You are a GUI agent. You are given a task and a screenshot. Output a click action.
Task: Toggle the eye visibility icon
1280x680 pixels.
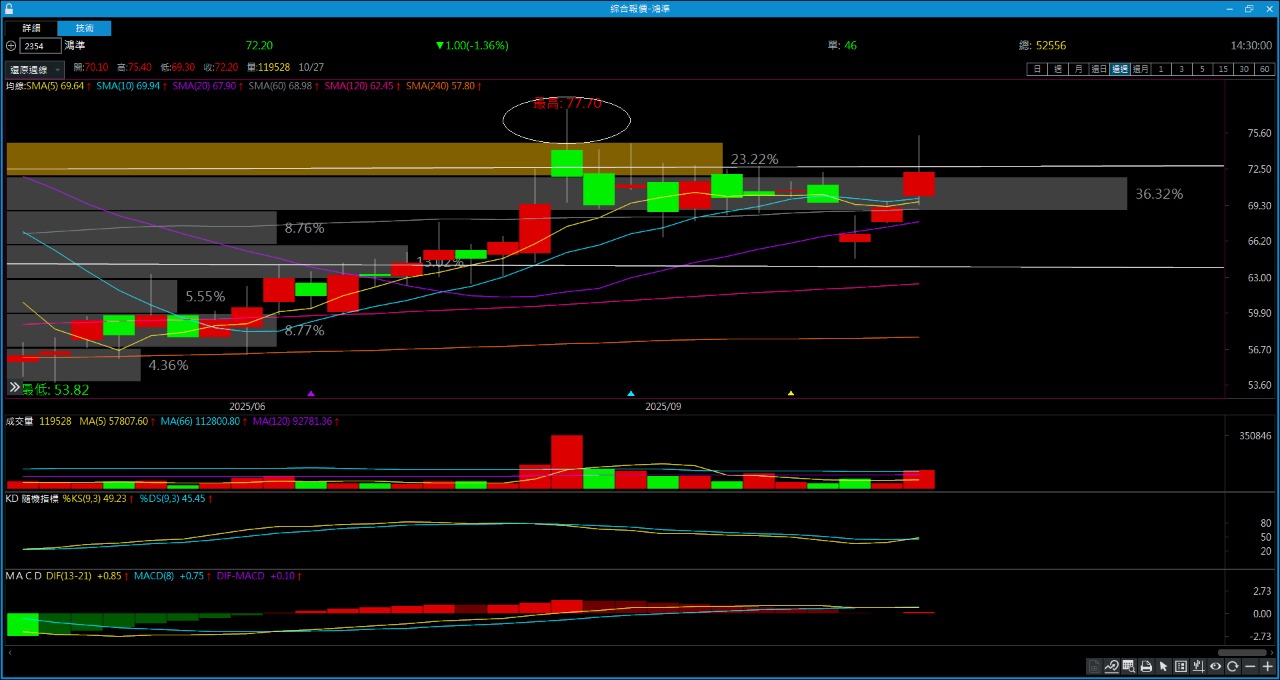click(1215, 666)
